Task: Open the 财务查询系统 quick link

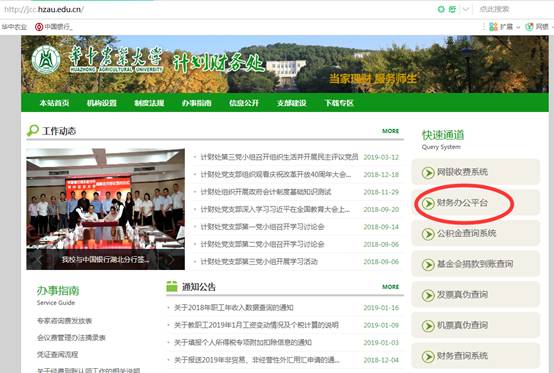Action: tap(476, 356)
